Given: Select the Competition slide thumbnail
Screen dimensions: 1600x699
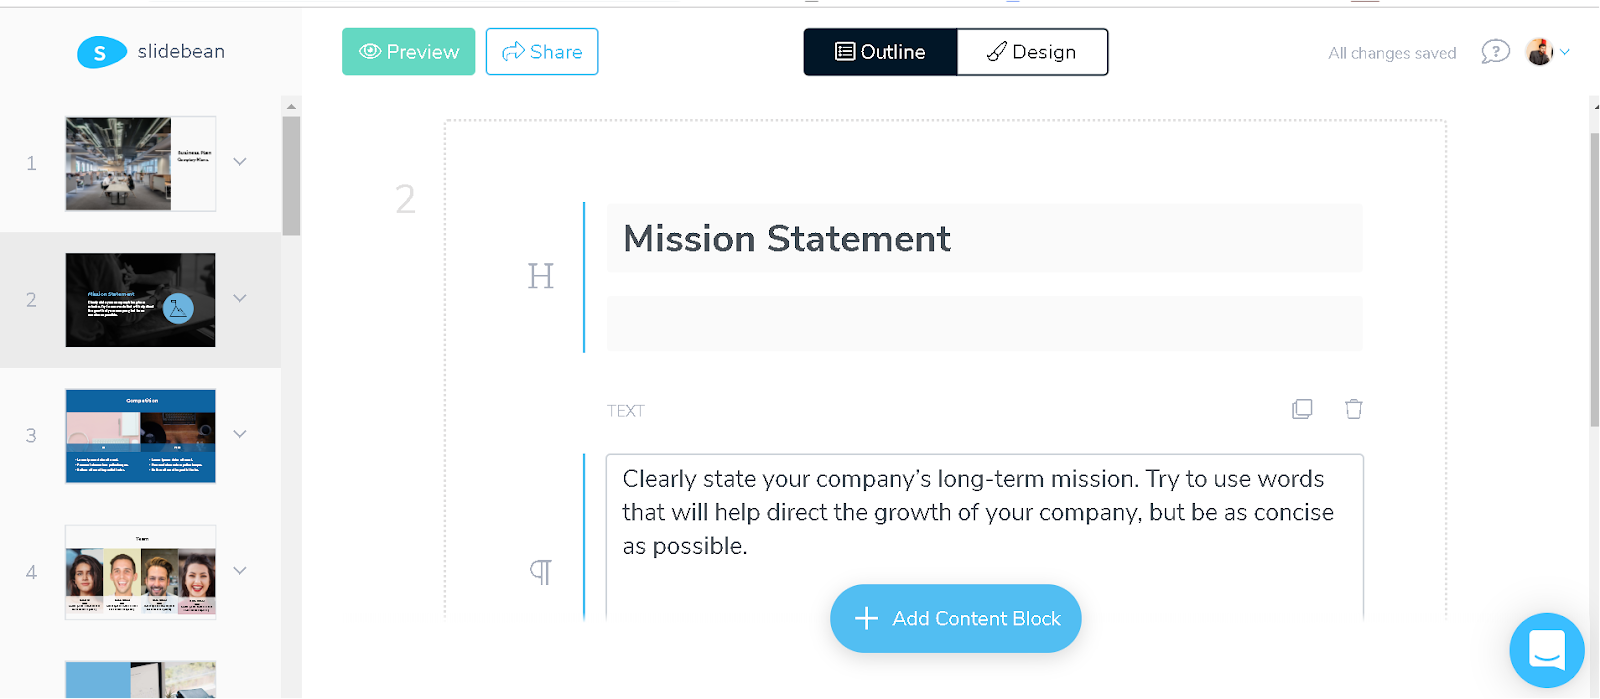Looking at the screenshot, I should 140,436.
